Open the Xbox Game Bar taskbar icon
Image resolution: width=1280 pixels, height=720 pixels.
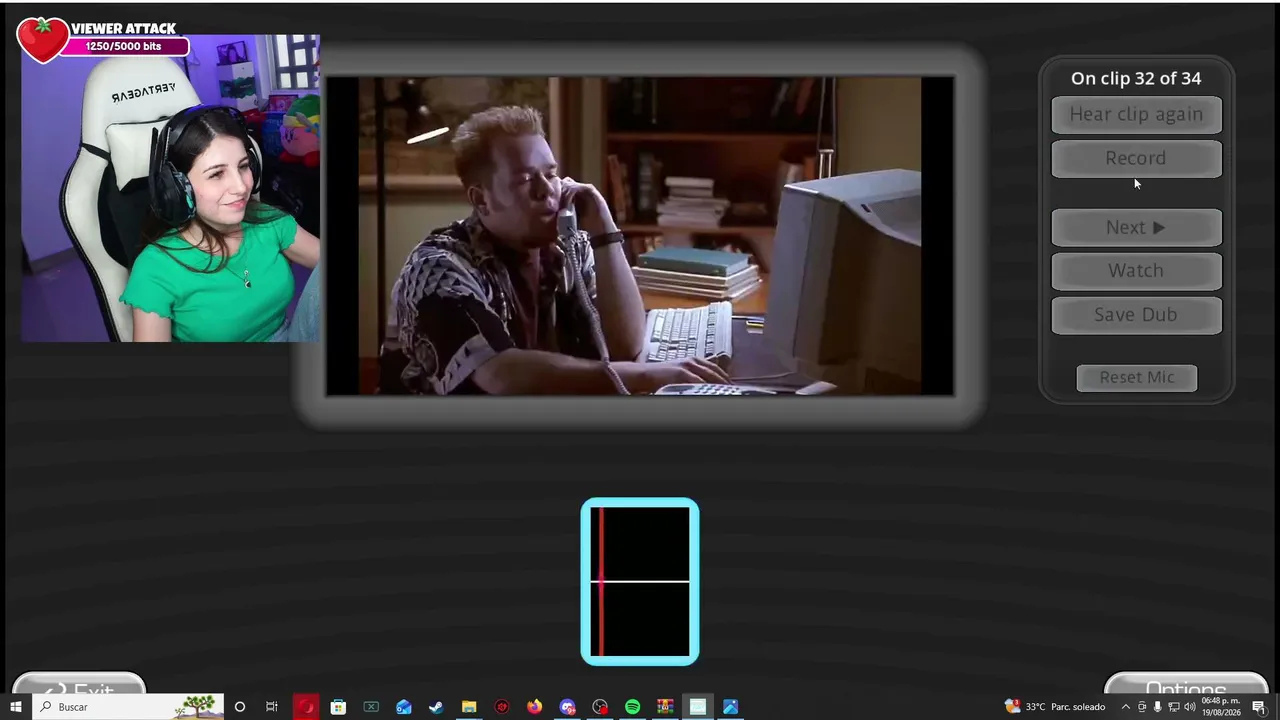click(371, 707)
